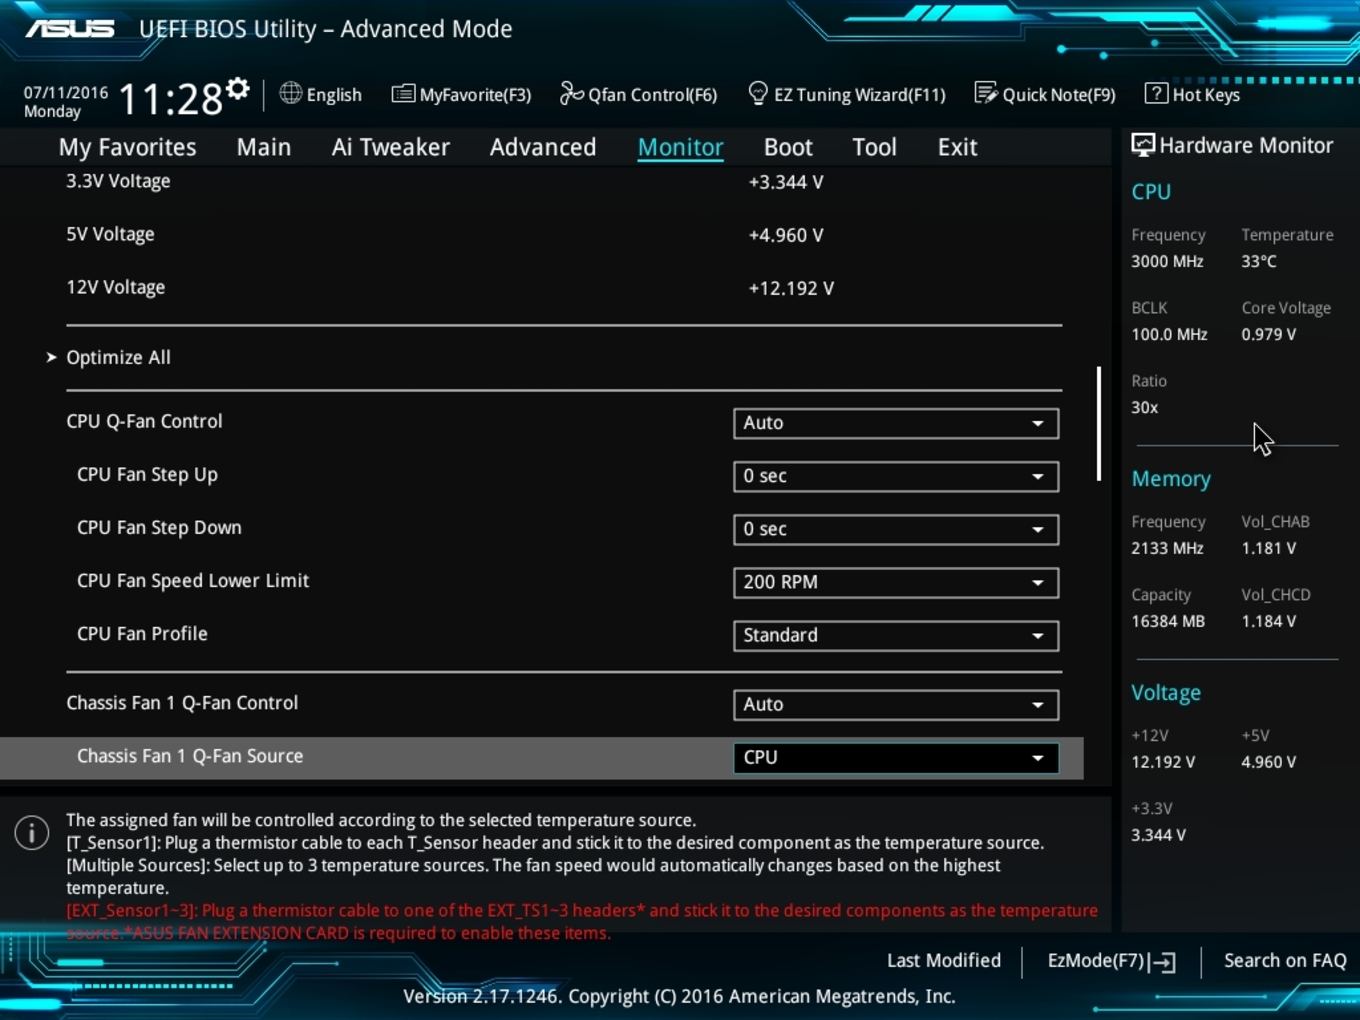Click the 3000 MHz CPU frequency
The height and width of the screenshot is (1020, 1360).
[x=1167, y=261]
